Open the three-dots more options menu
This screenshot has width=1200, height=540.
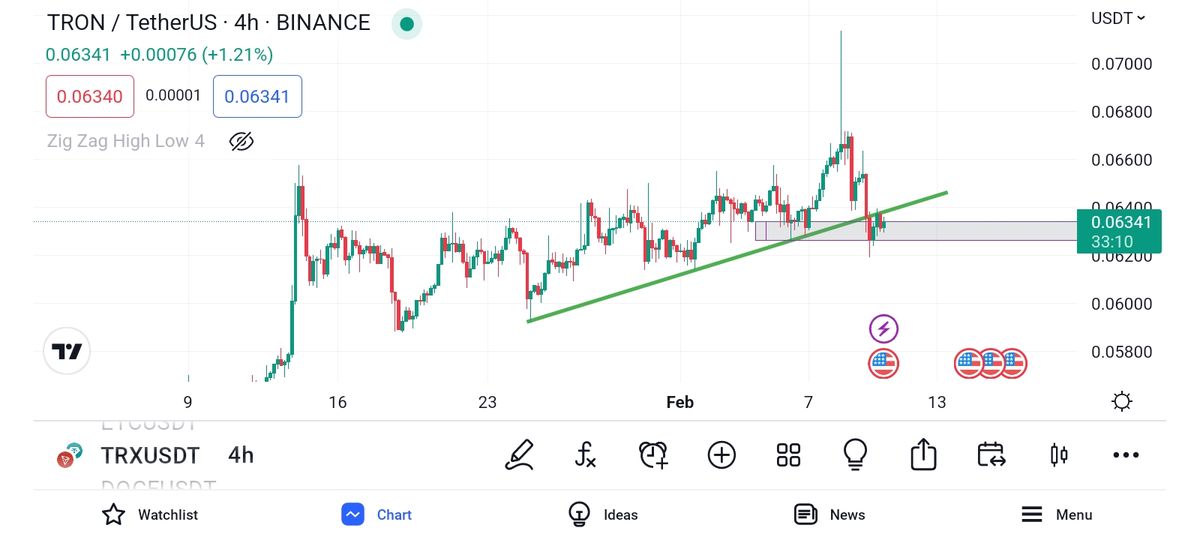(x=1126, y=455)
